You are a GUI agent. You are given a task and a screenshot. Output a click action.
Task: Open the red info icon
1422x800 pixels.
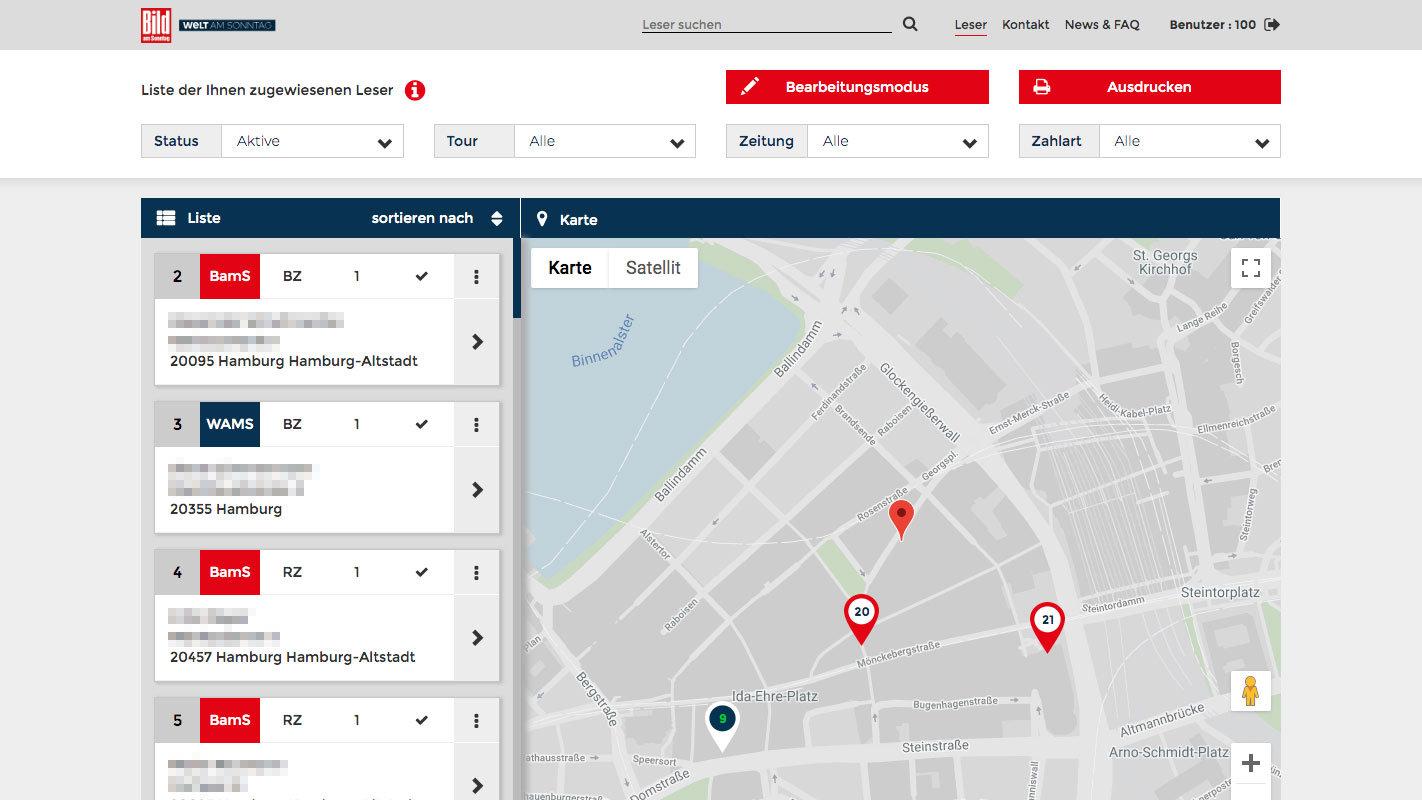[x=415, y=90]
